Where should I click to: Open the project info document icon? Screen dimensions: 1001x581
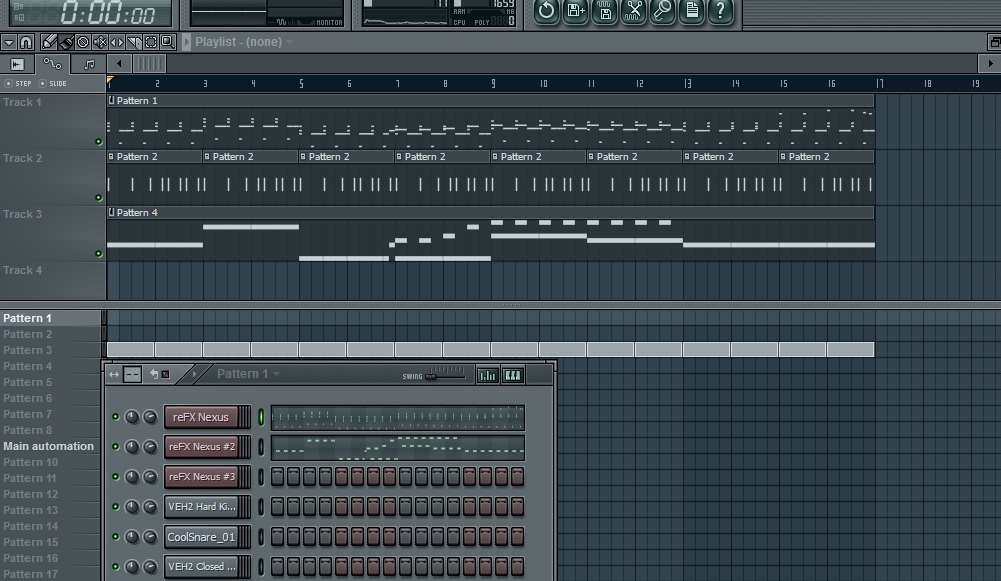point(691,10)
